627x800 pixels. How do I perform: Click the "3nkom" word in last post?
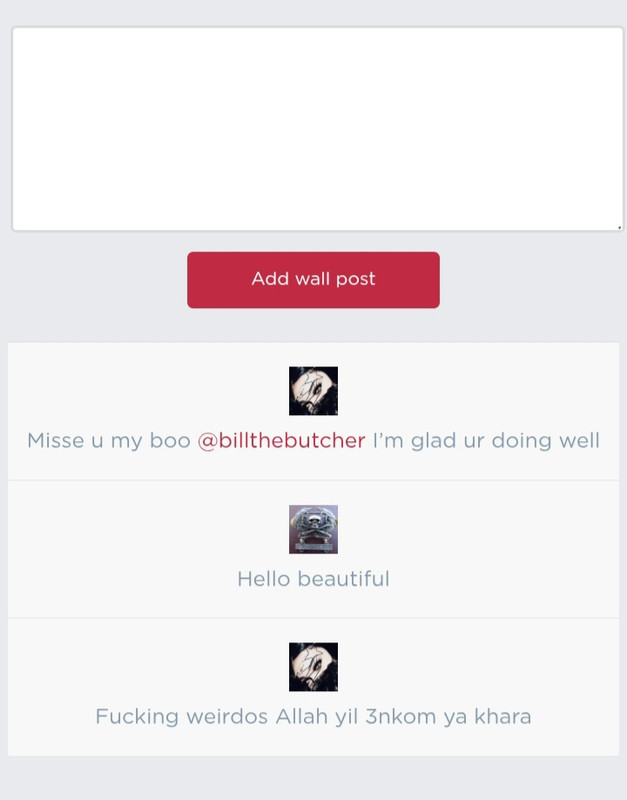coord(400,717)
